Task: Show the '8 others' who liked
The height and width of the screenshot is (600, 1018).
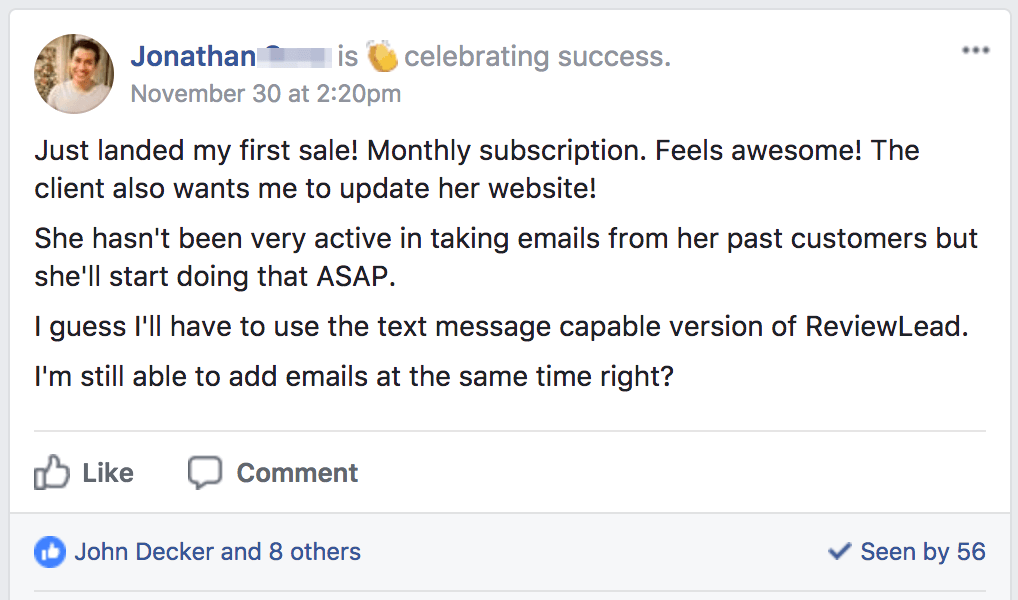Action: [315, 552]
